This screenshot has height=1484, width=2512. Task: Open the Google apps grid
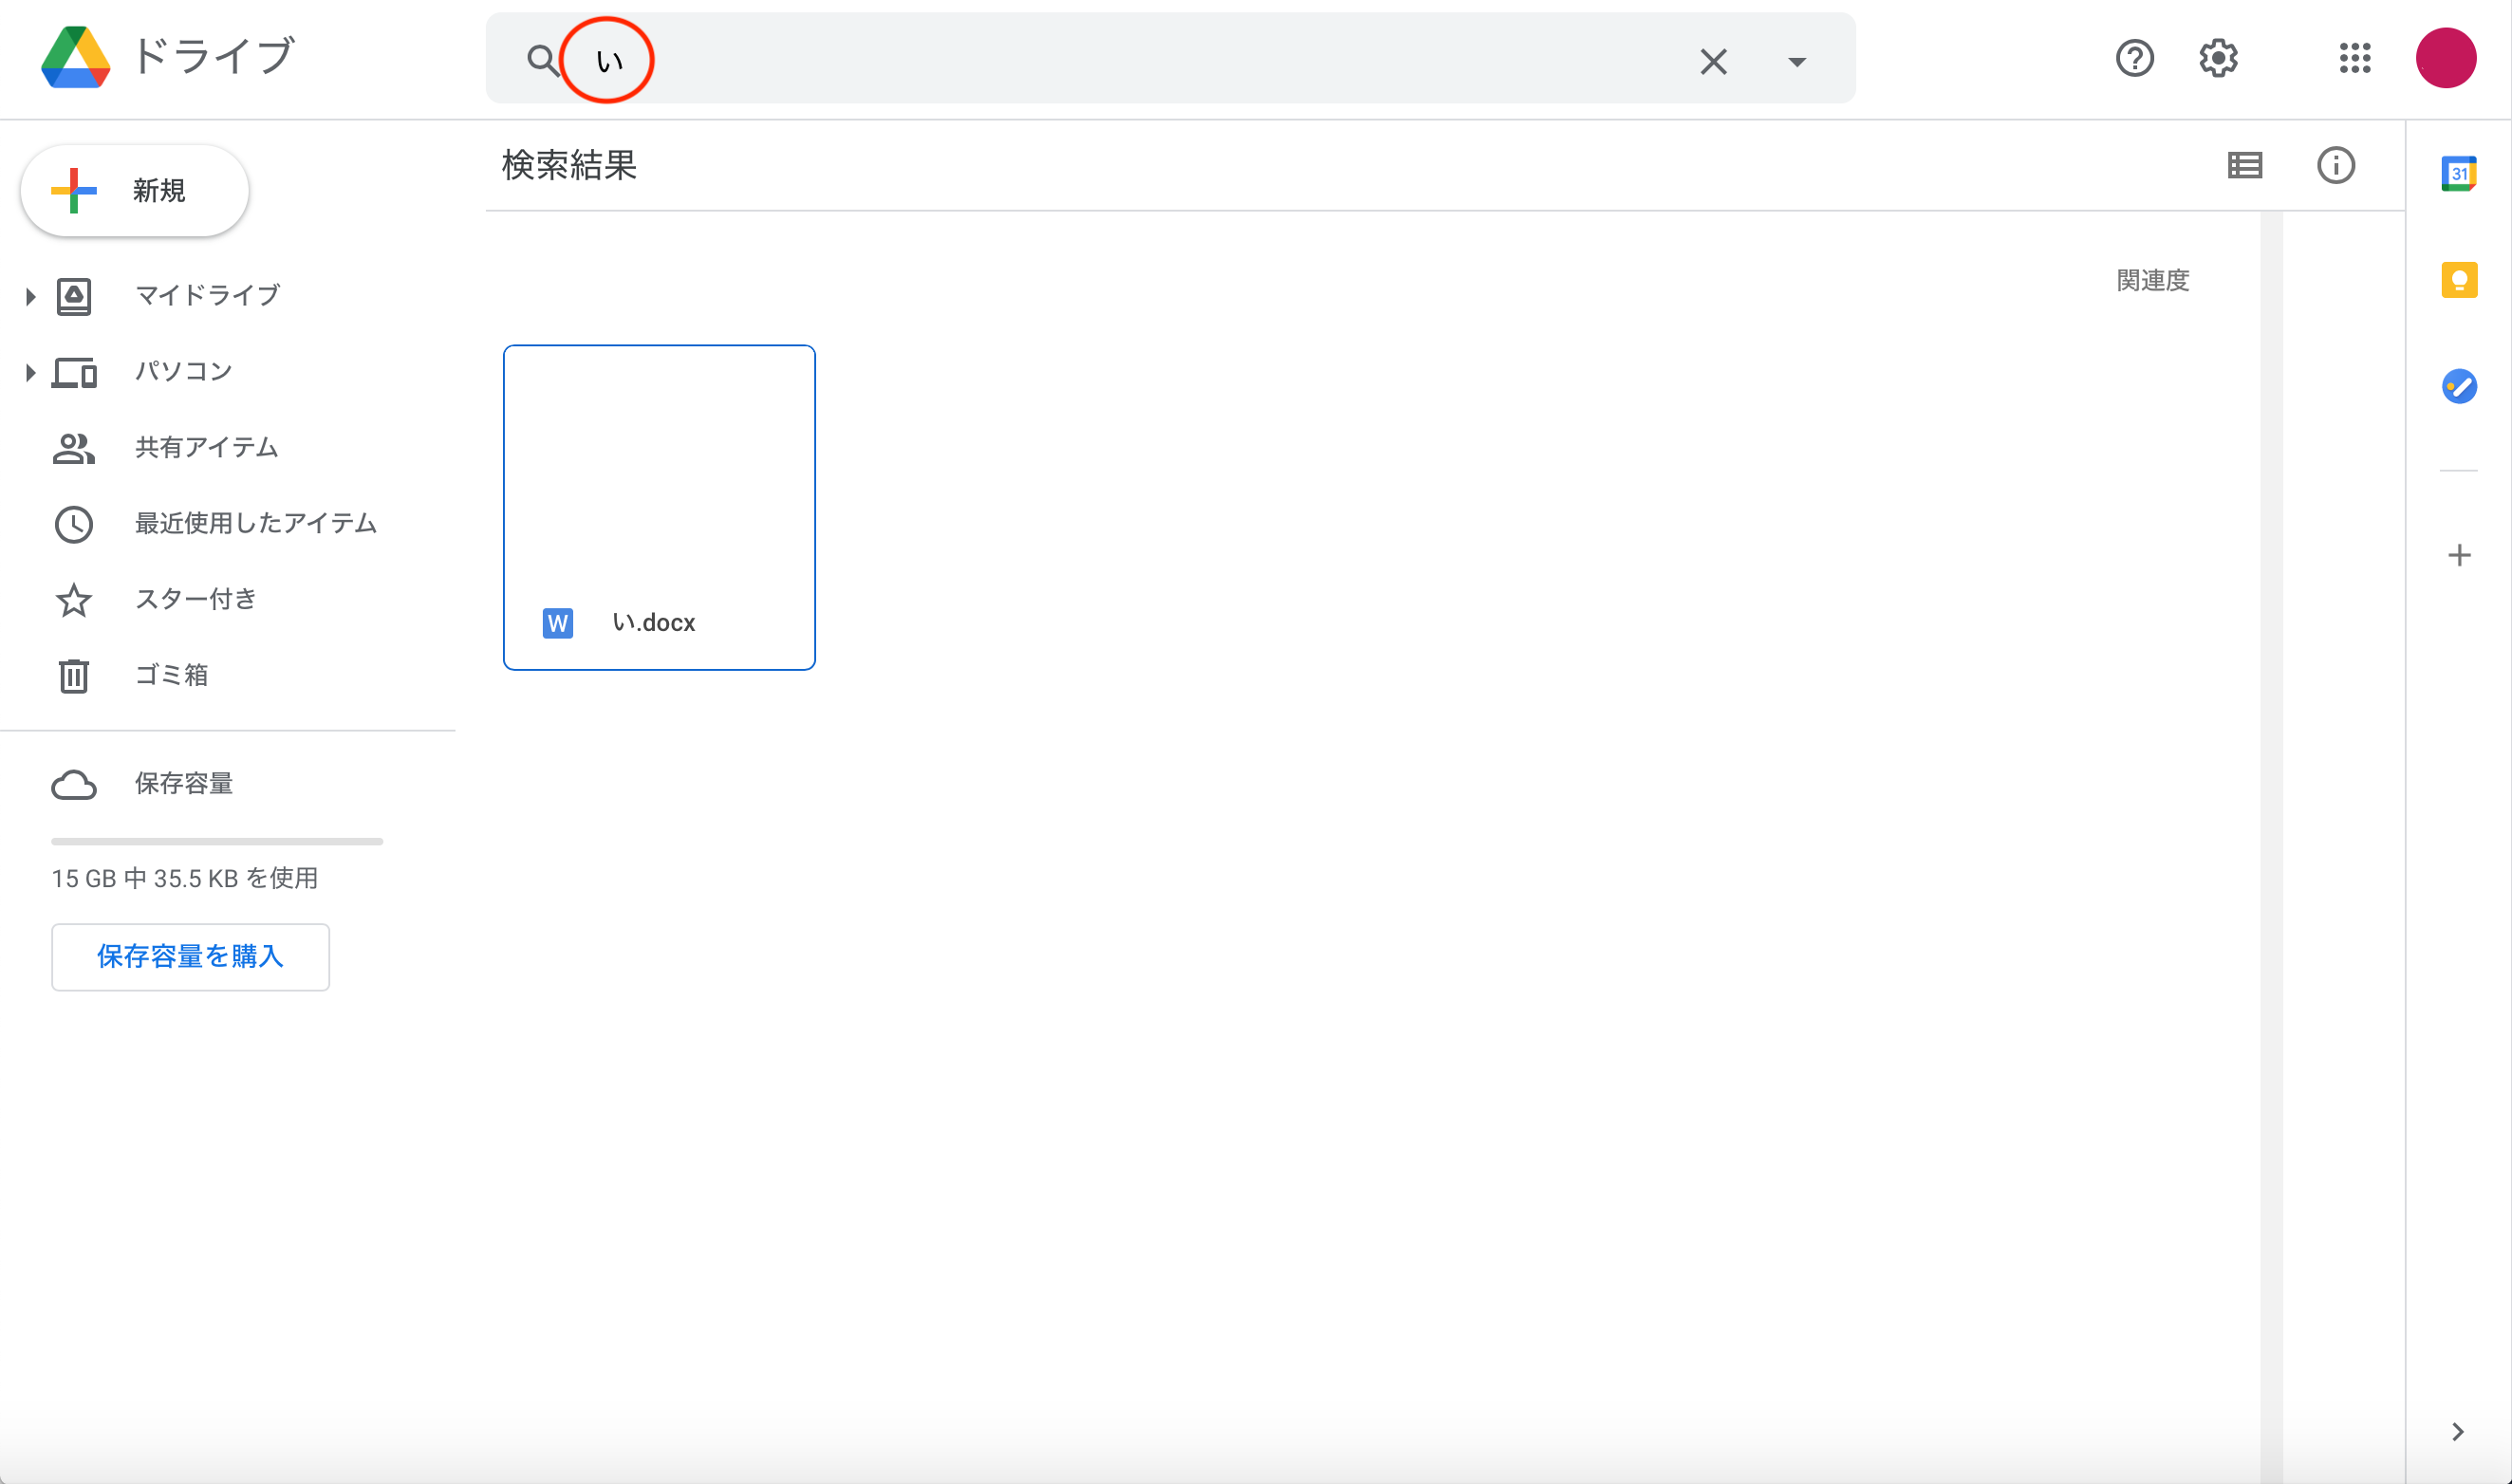(2355, 58)
